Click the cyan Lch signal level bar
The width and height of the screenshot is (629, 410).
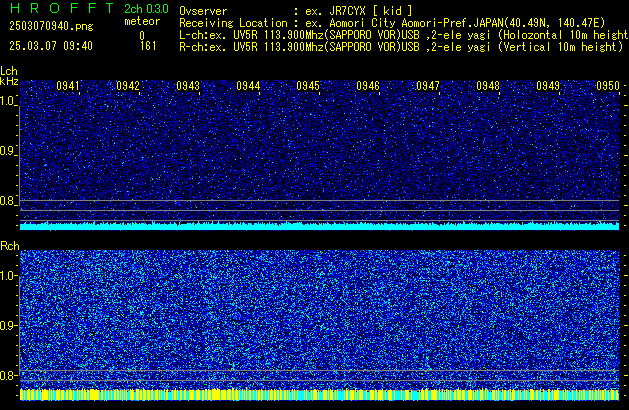(319, 226)
